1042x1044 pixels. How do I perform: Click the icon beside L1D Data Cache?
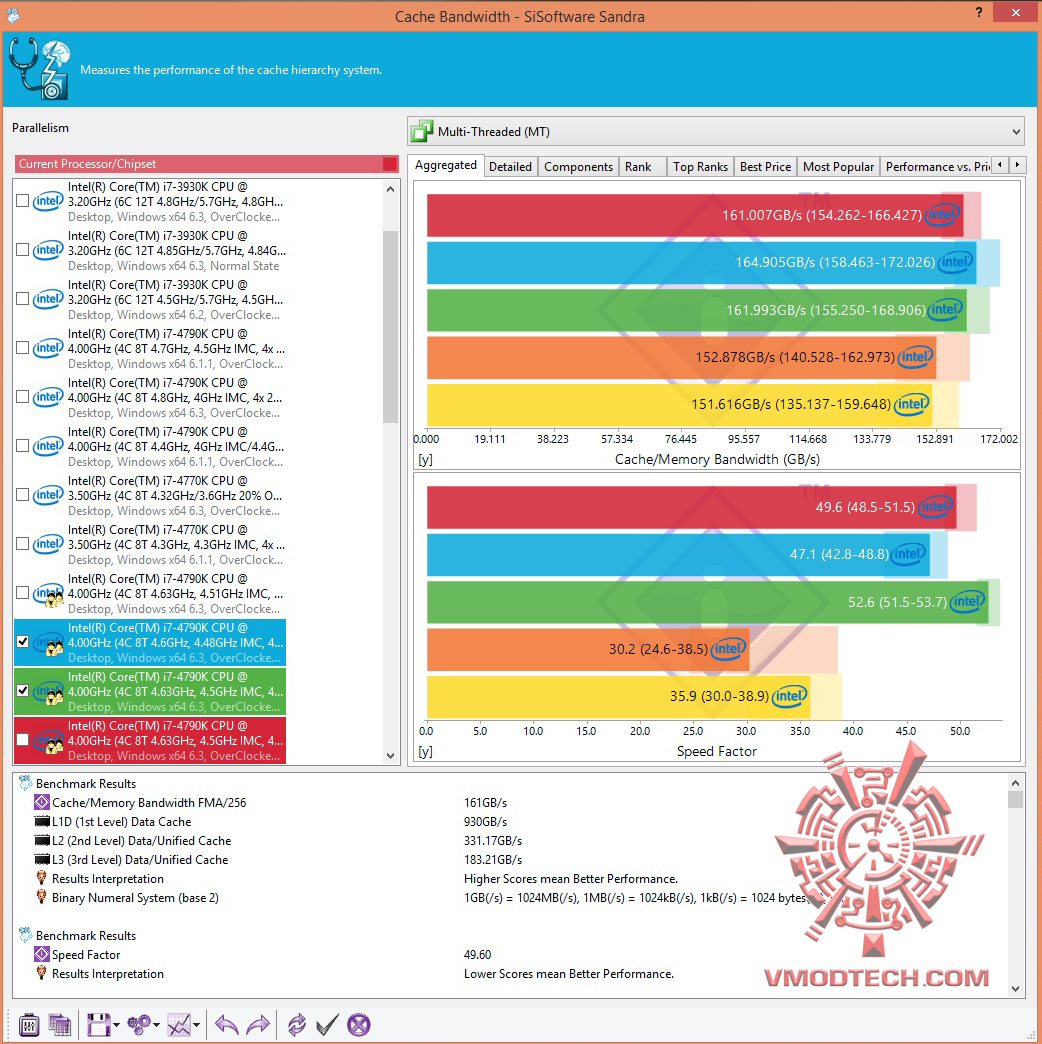pyautogui.click(x=42, y=822)
